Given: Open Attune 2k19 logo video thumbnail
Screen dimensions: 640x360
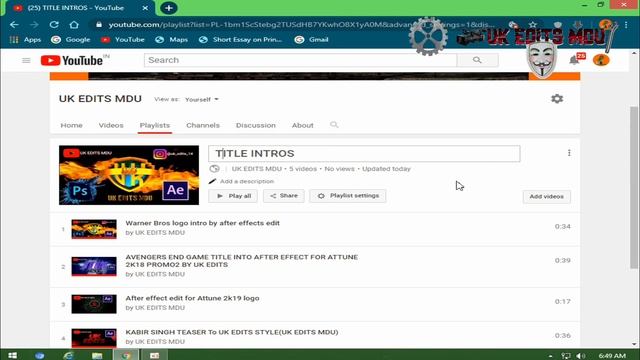Looking at the screenshot, I should point(94,304).
